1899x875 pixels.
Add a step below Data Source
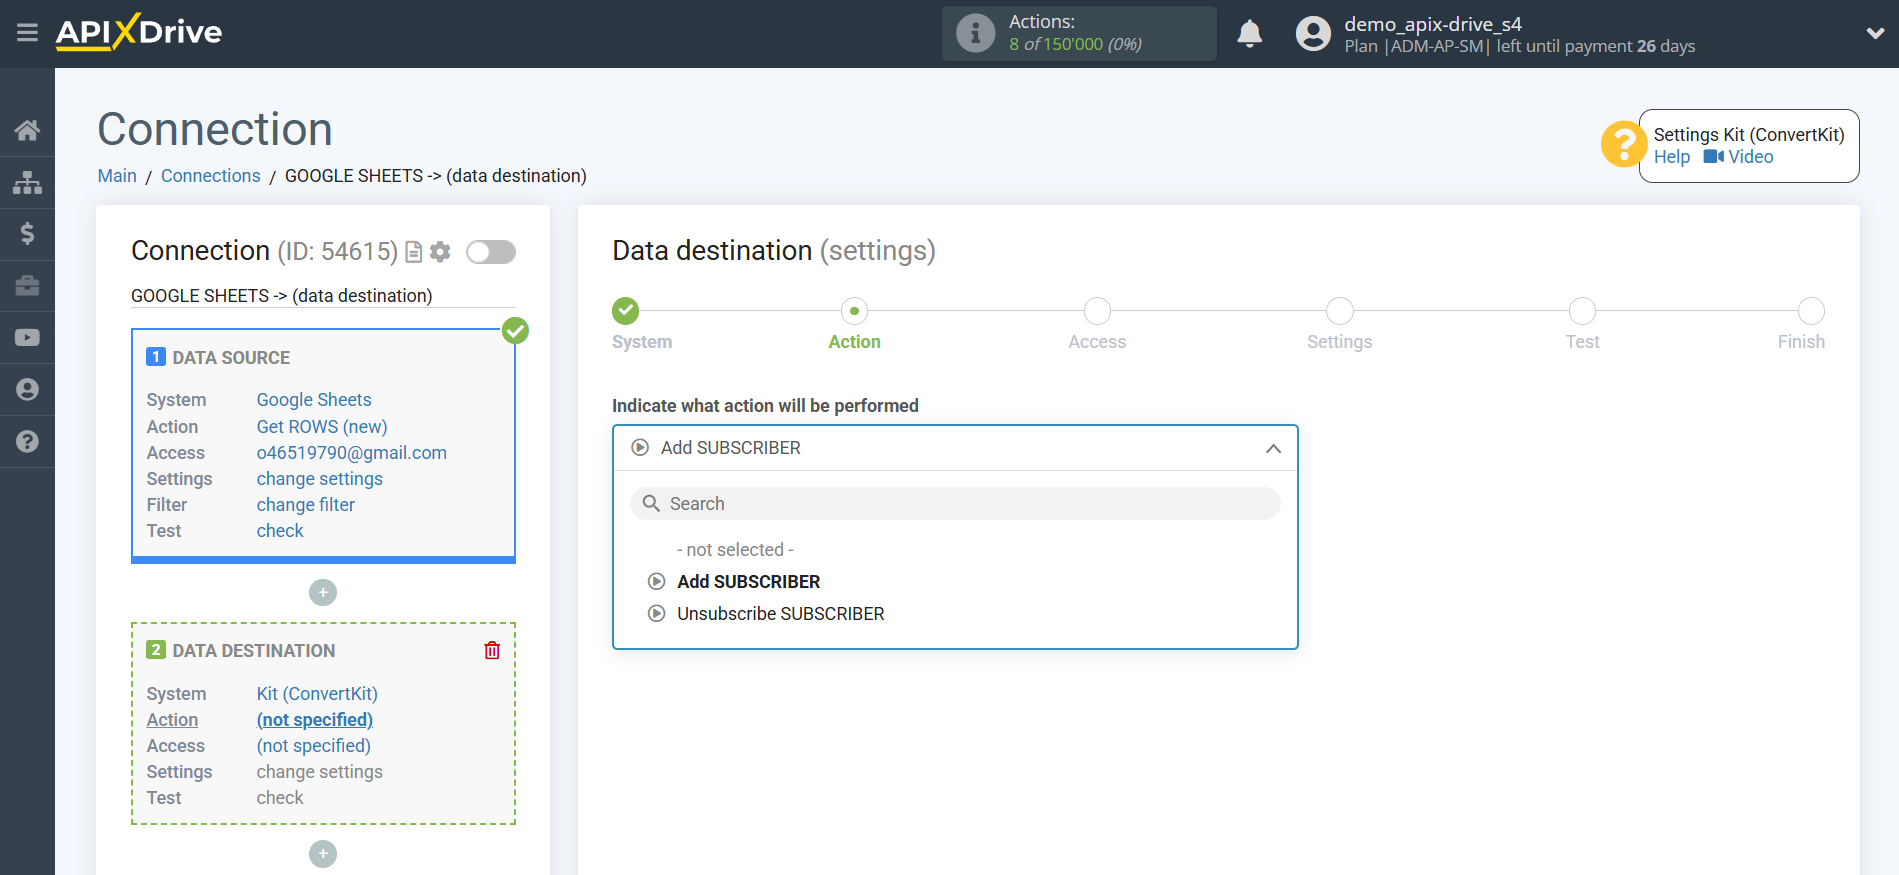tap(323, 593)
